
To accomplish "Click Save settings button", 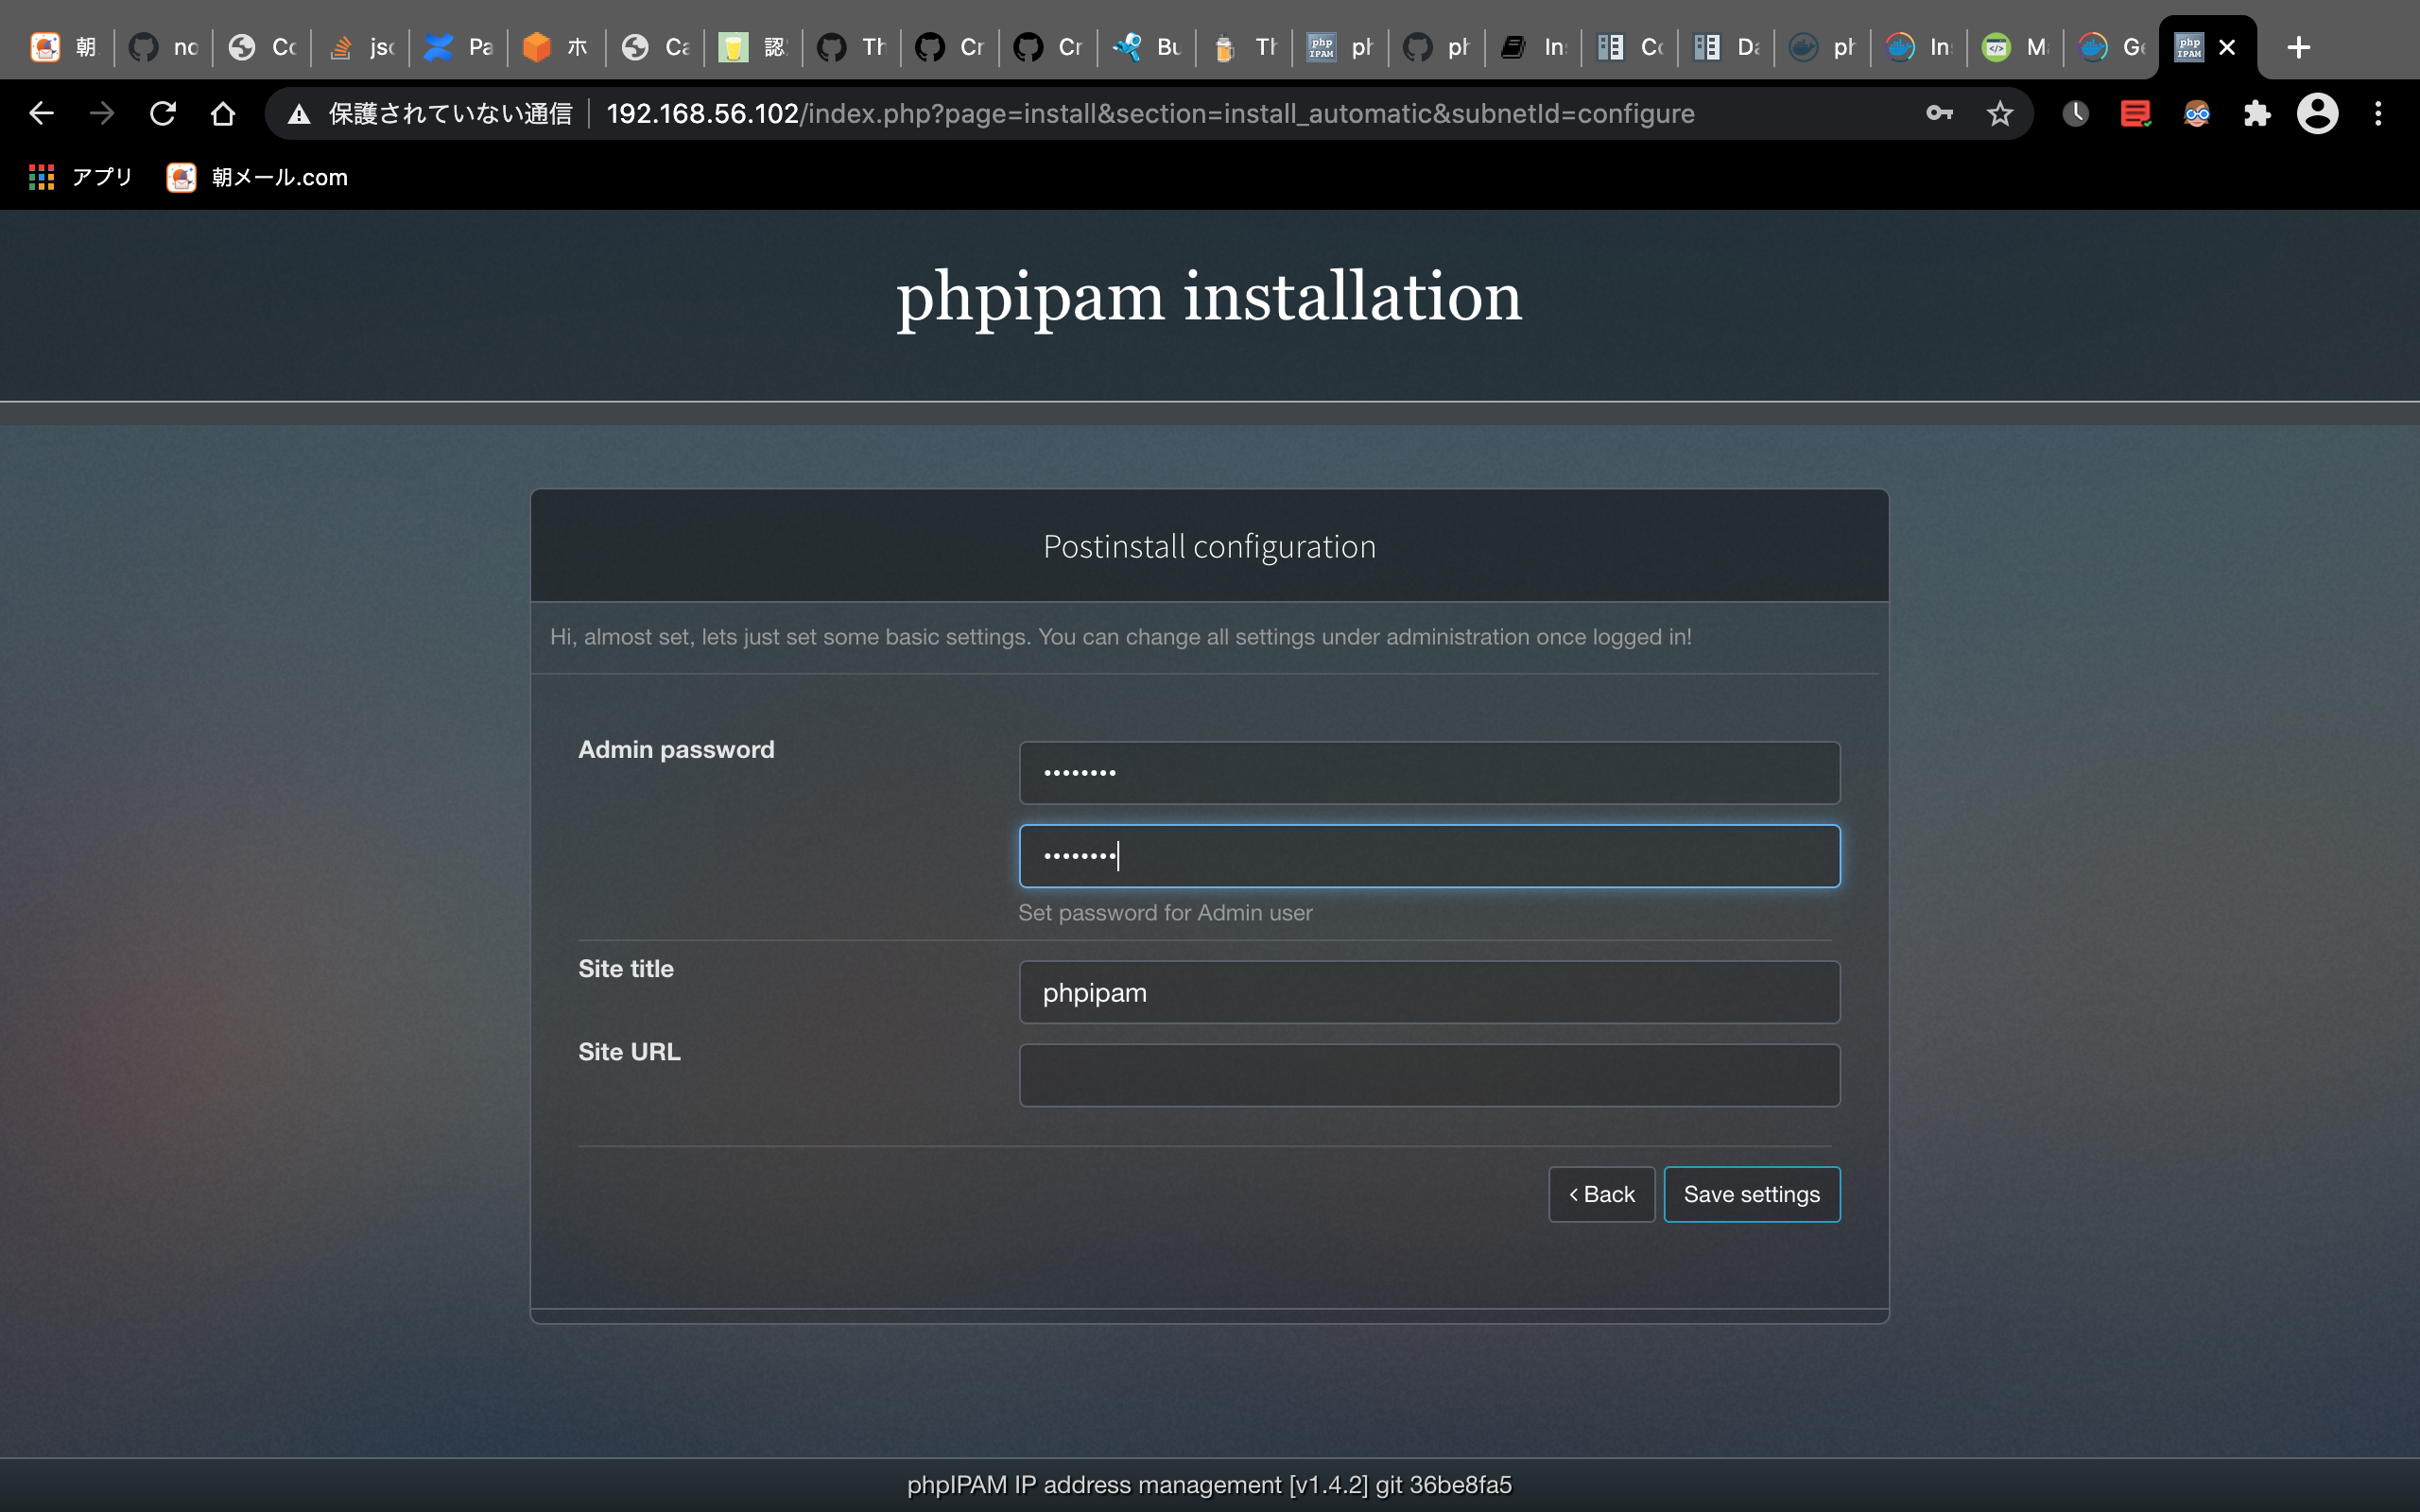I will 1751,1194.
